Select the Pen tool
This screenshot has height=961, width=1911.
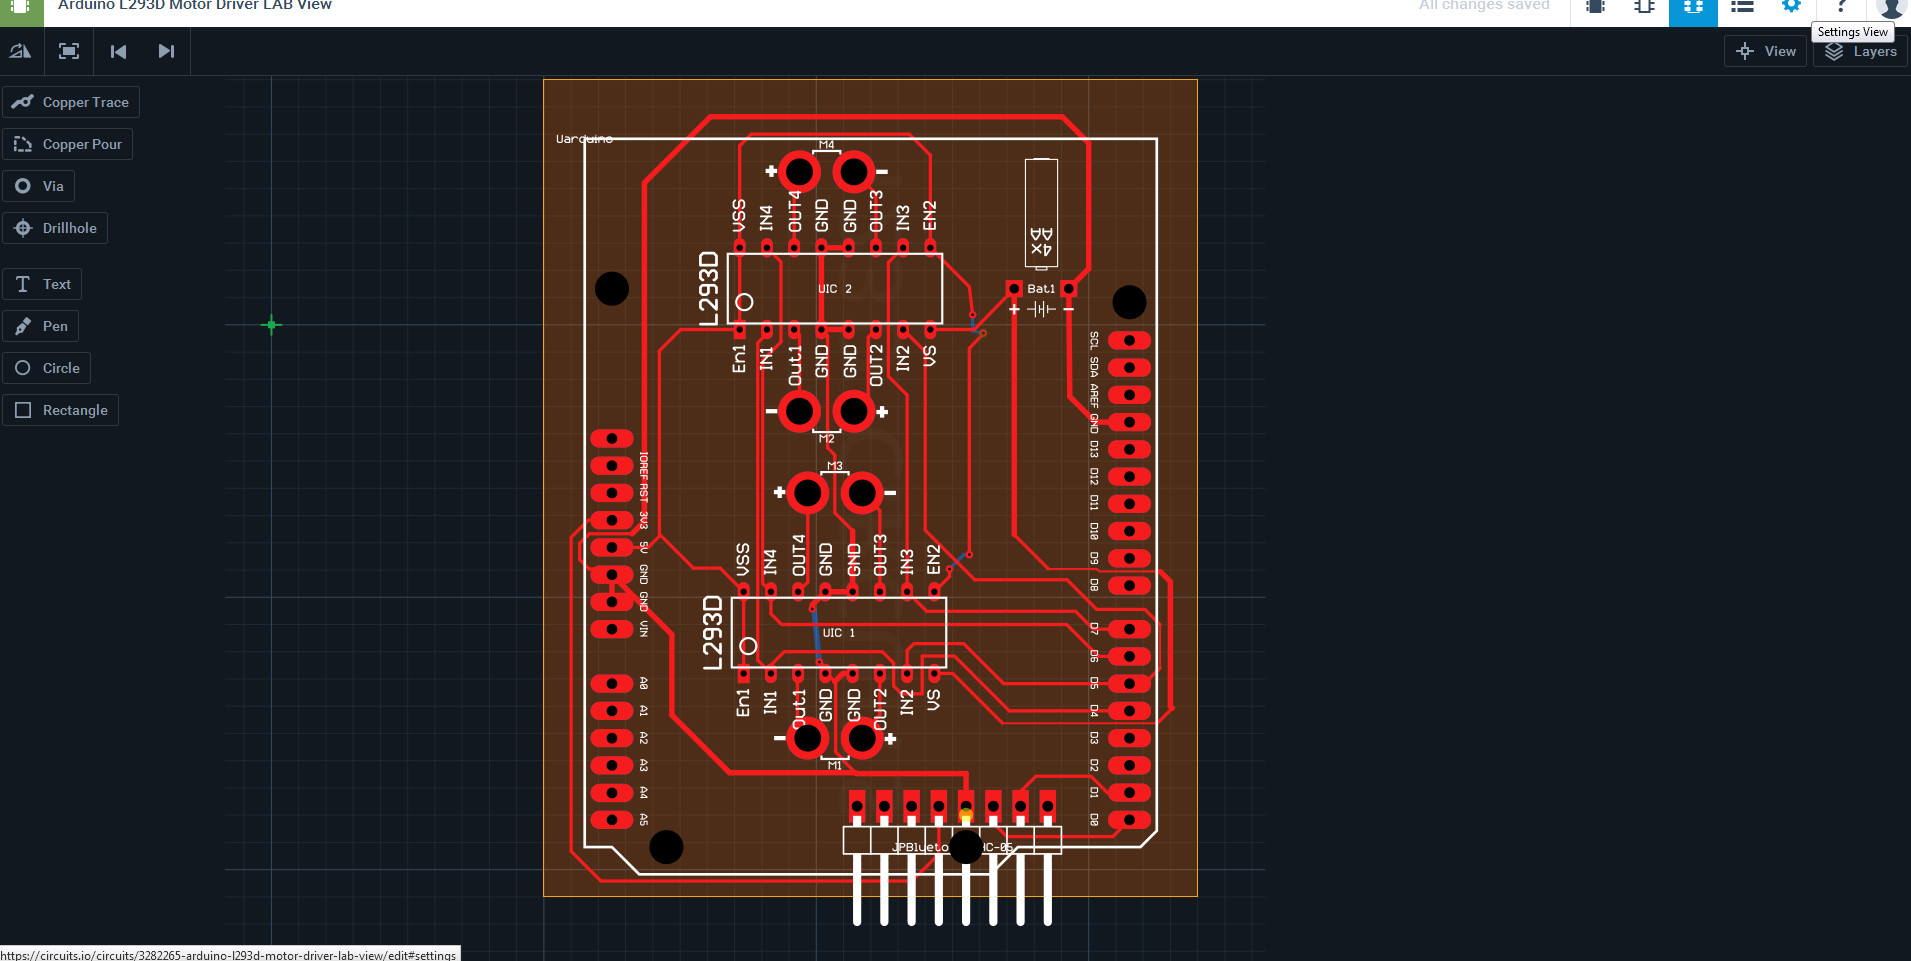click(41, 326)
